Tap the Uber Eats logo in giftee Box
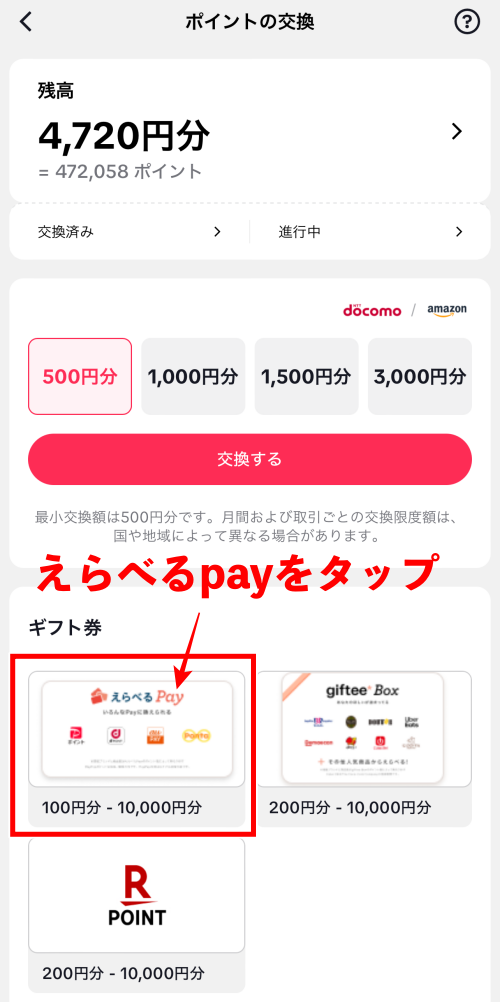 (x=412, y=721)
